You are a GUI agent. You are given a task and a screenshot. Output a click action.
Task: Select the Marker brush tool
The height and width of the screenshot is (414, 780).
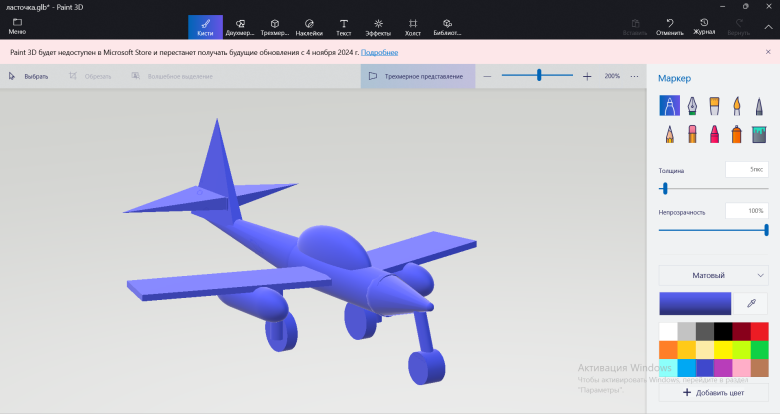(668, 106)
